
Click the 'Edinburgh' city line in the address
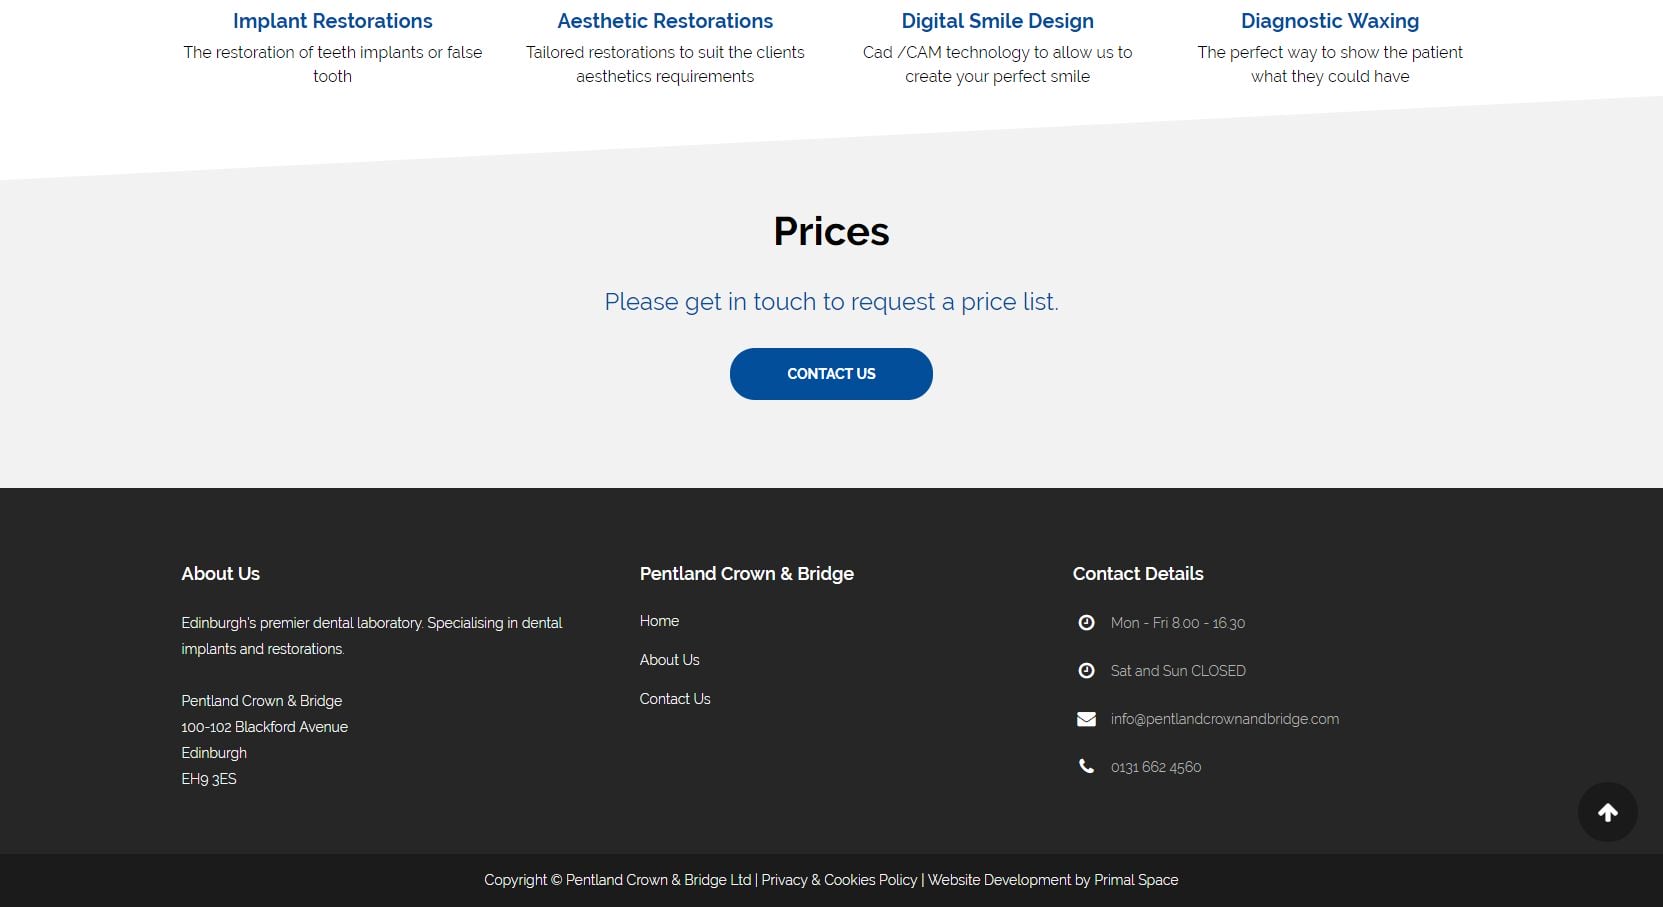pyautogui.click(x=214, y=753)
